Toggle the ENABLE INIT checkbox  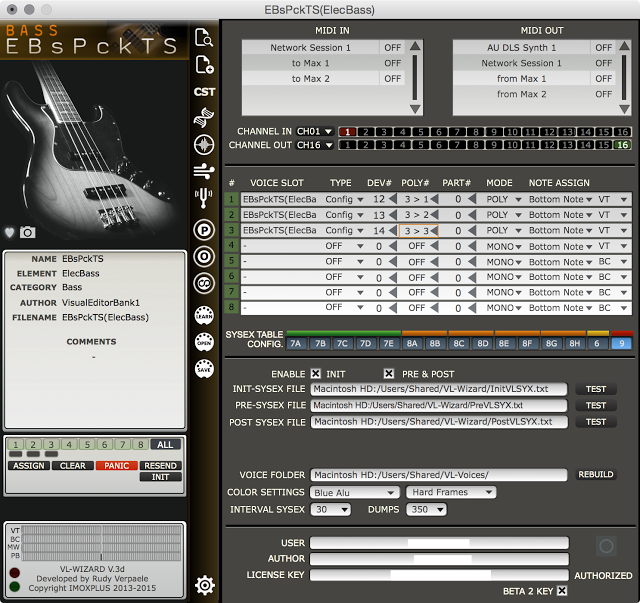click(x=316, y=373)
